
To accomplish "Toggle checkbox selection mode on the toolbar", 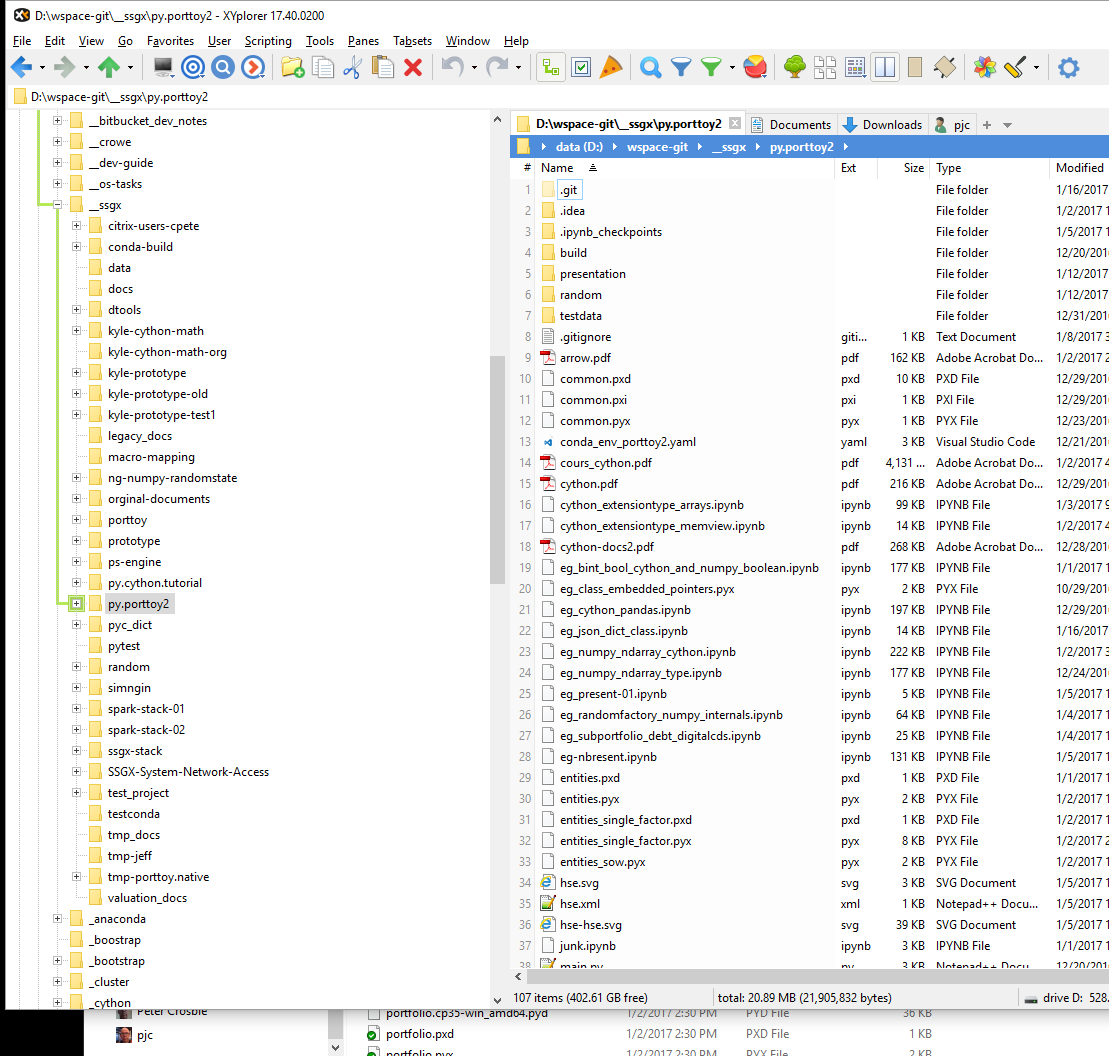I will (580, 68).
